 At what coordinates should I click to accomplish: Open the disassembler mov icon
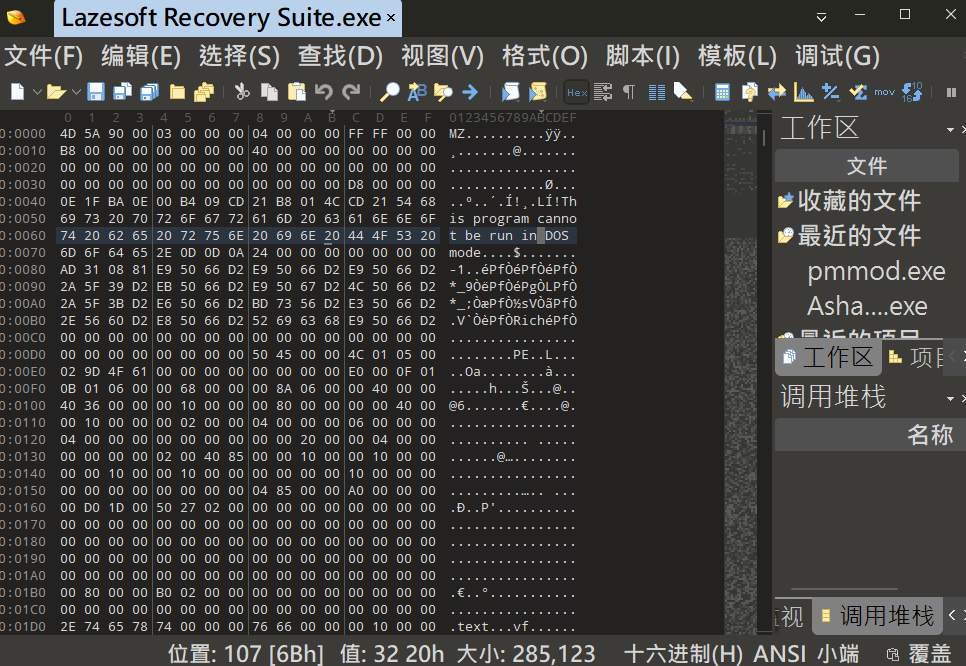click(x=884, y=92)
